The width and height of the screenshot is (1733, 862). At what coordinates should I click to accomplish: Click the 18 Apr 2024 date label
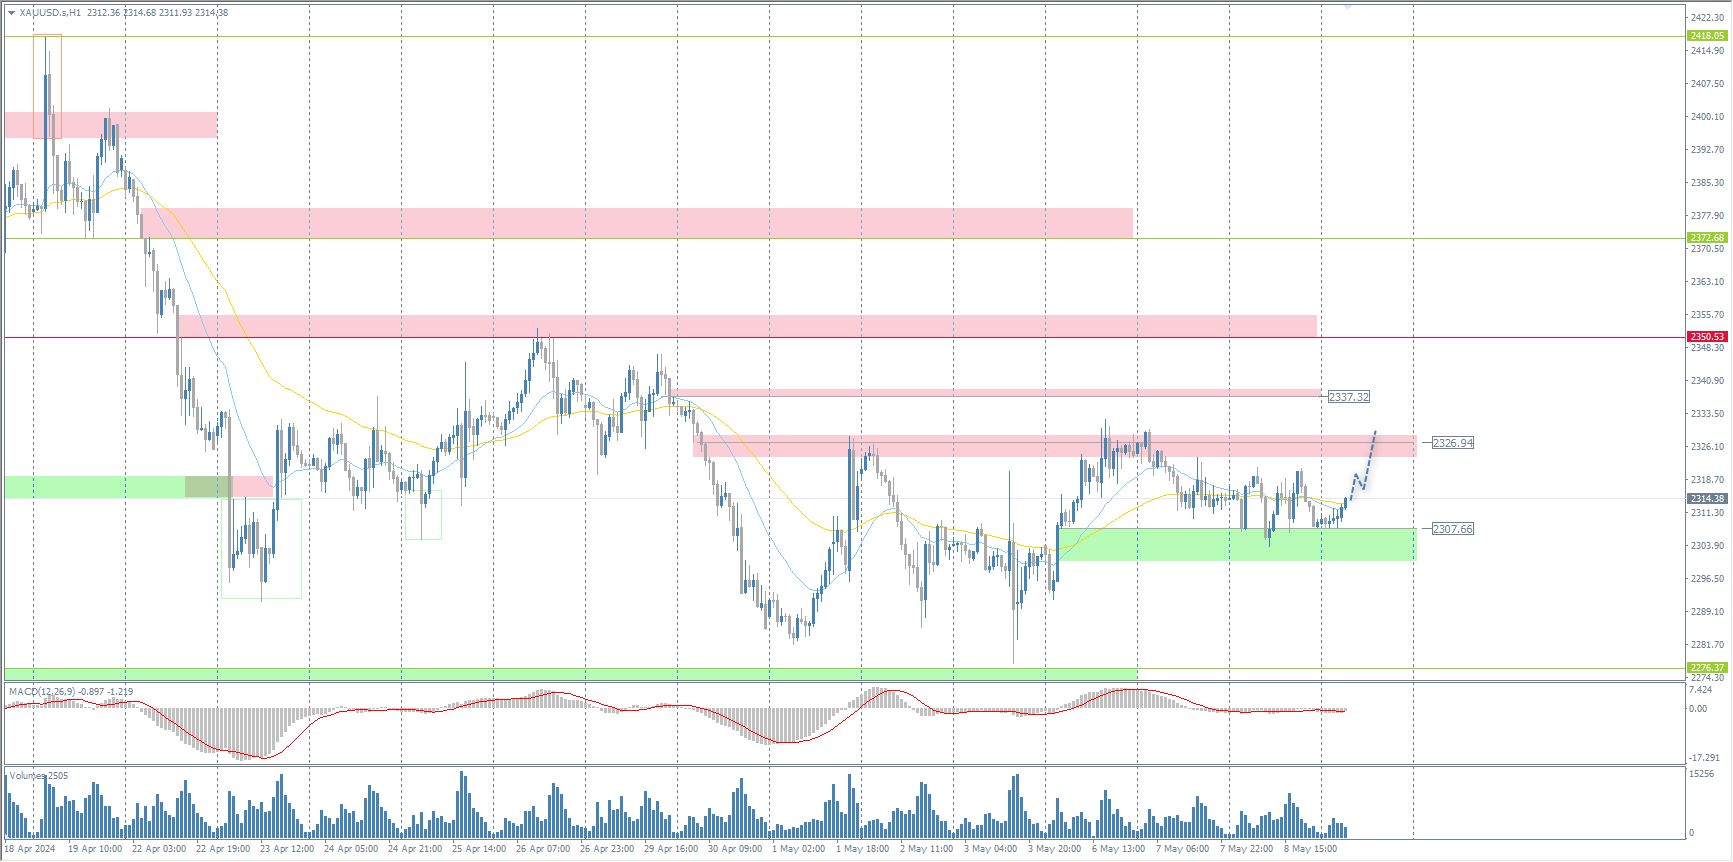pyautogui.click(x=30, y=849)
